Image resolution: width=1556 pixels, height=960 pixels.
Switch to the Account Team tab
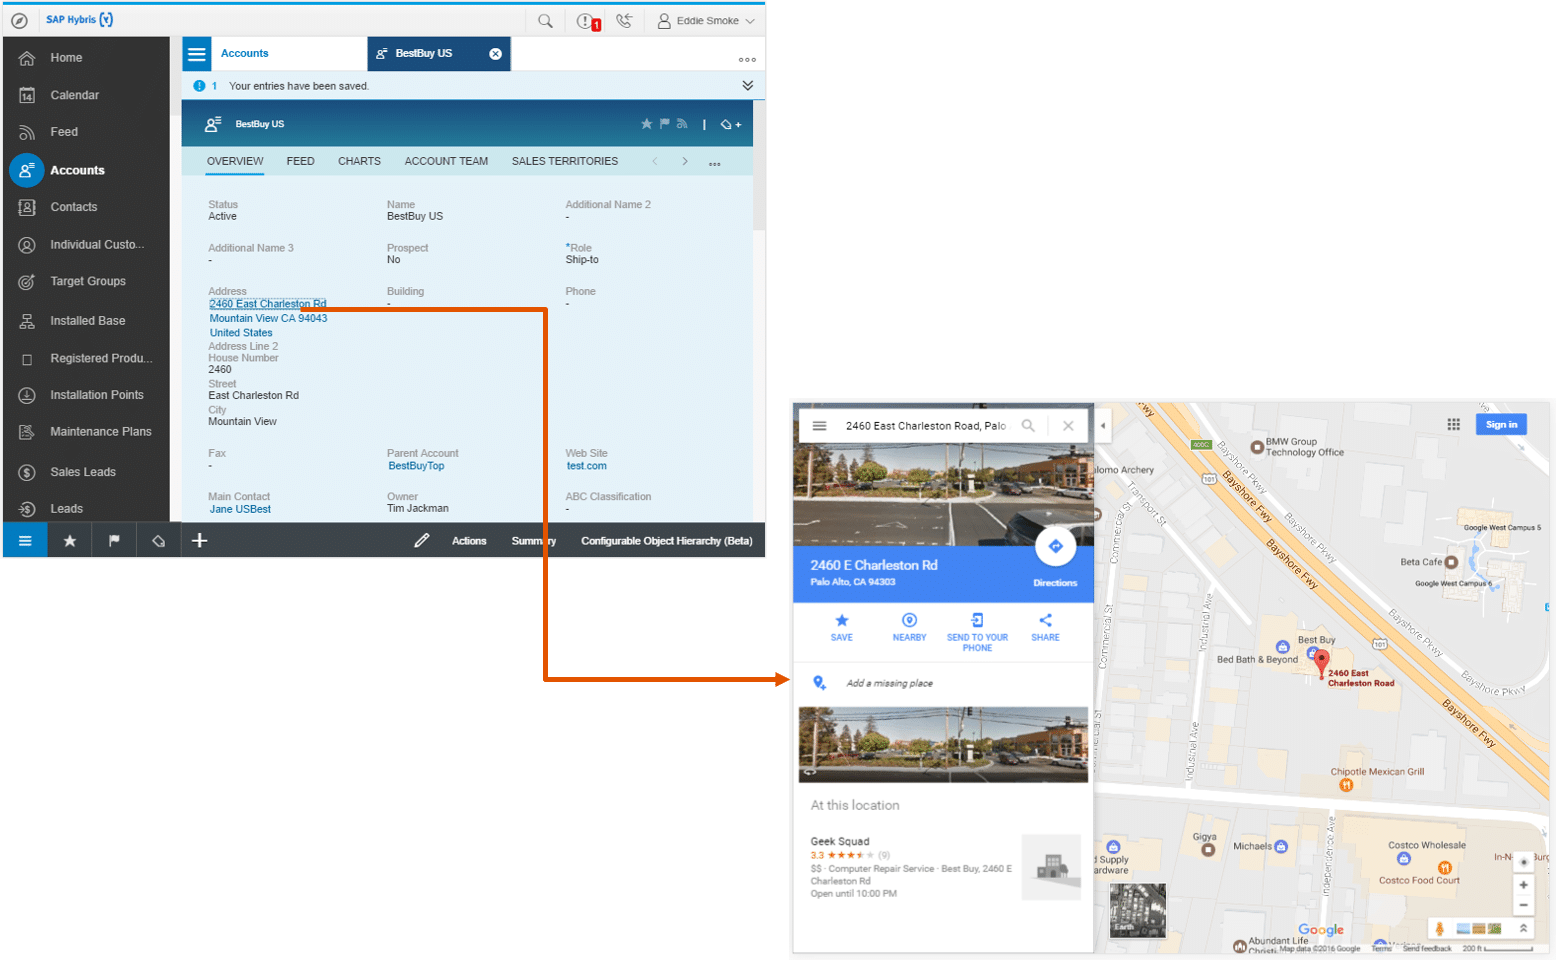(446, 161)
